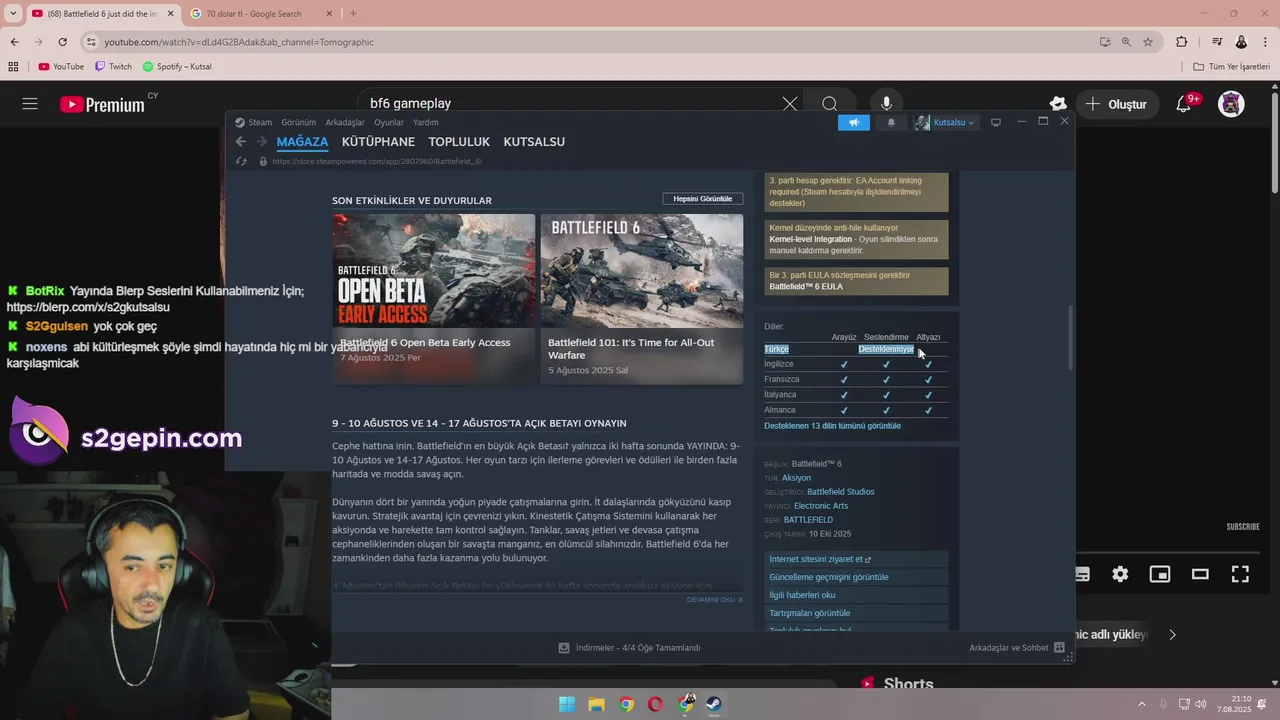
Task: Open YouTube hamburger guide menu
Action: (30, 104)
